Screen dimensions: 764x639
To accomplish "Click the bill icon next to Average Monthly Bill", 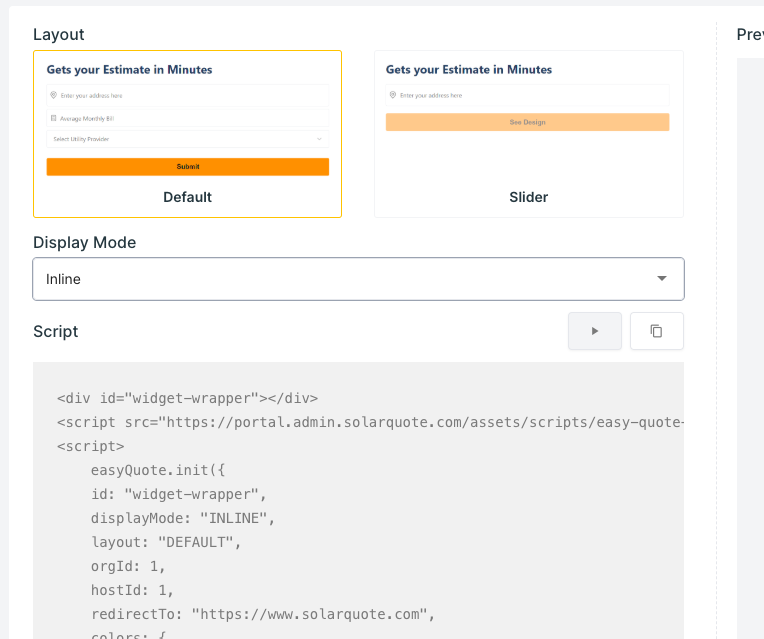I will click(53, 118).
